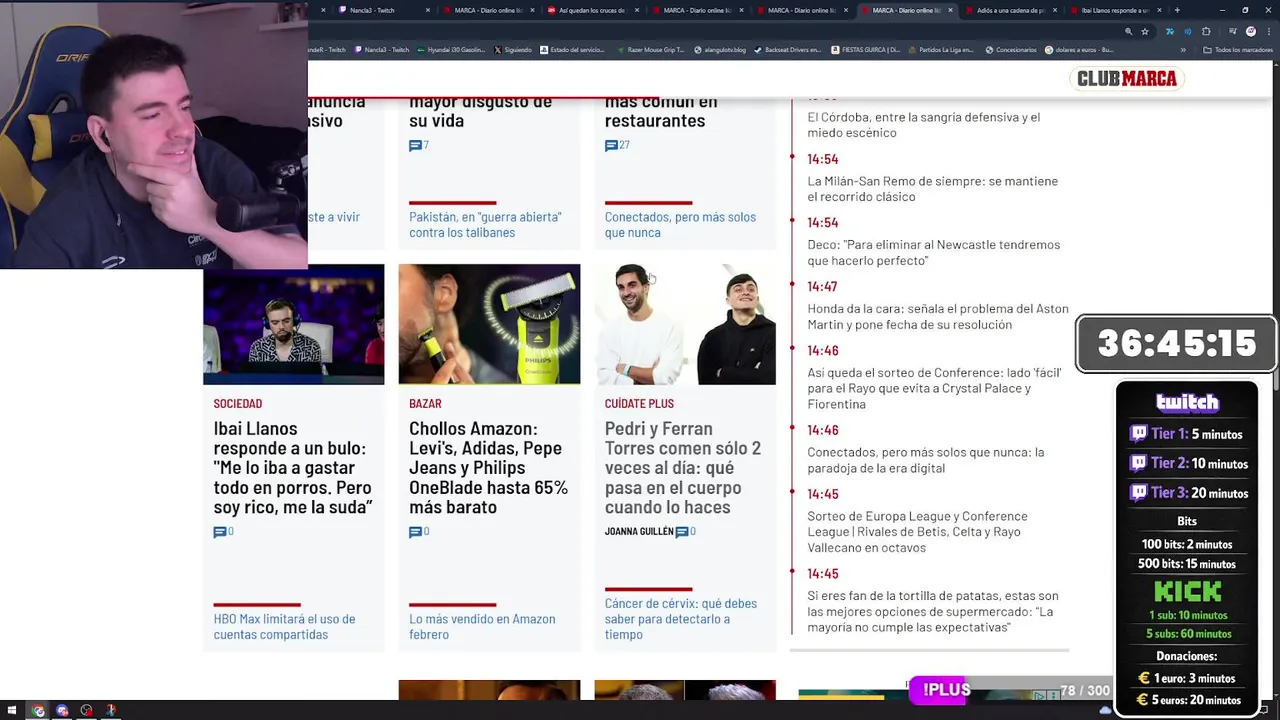
Task: Open the Windows Start button
Action: [12, 710]
